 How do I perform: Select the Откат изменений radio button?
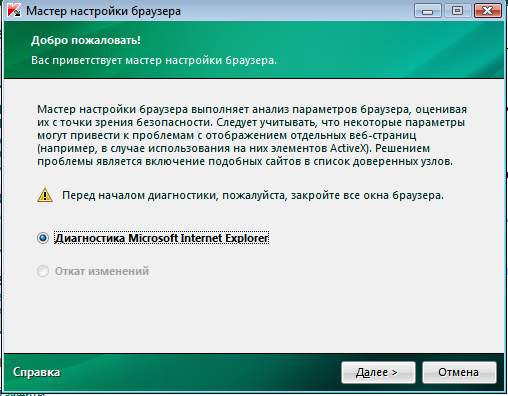coord(43,271)
